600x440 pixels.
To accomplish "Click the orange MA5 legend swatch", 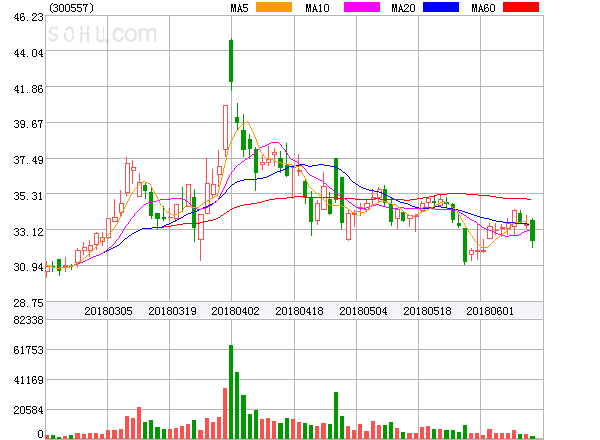I will [274, 7].
